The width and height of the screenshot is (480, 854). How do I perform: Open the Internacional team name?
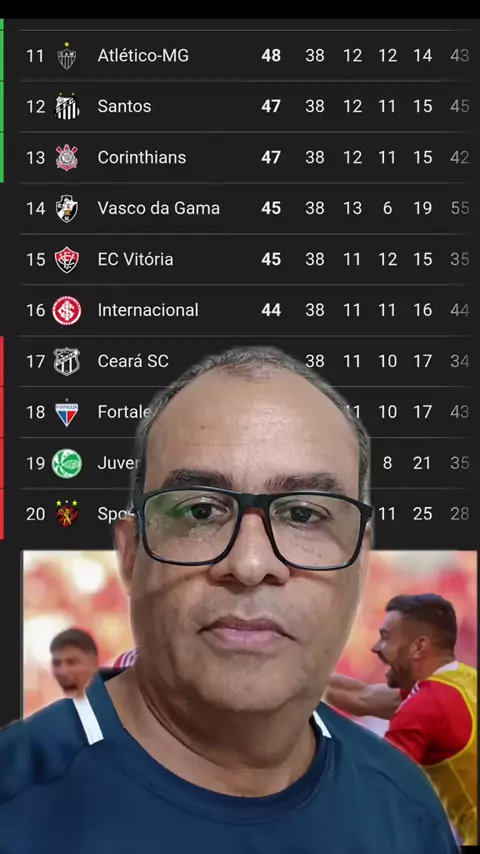(x=148, y=310)
